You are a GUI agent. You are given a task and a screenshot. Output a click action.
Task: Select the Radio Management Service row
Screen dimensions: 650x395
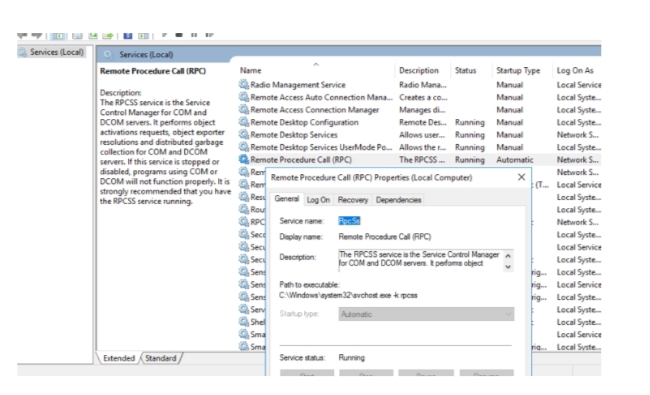click(298, 85)
